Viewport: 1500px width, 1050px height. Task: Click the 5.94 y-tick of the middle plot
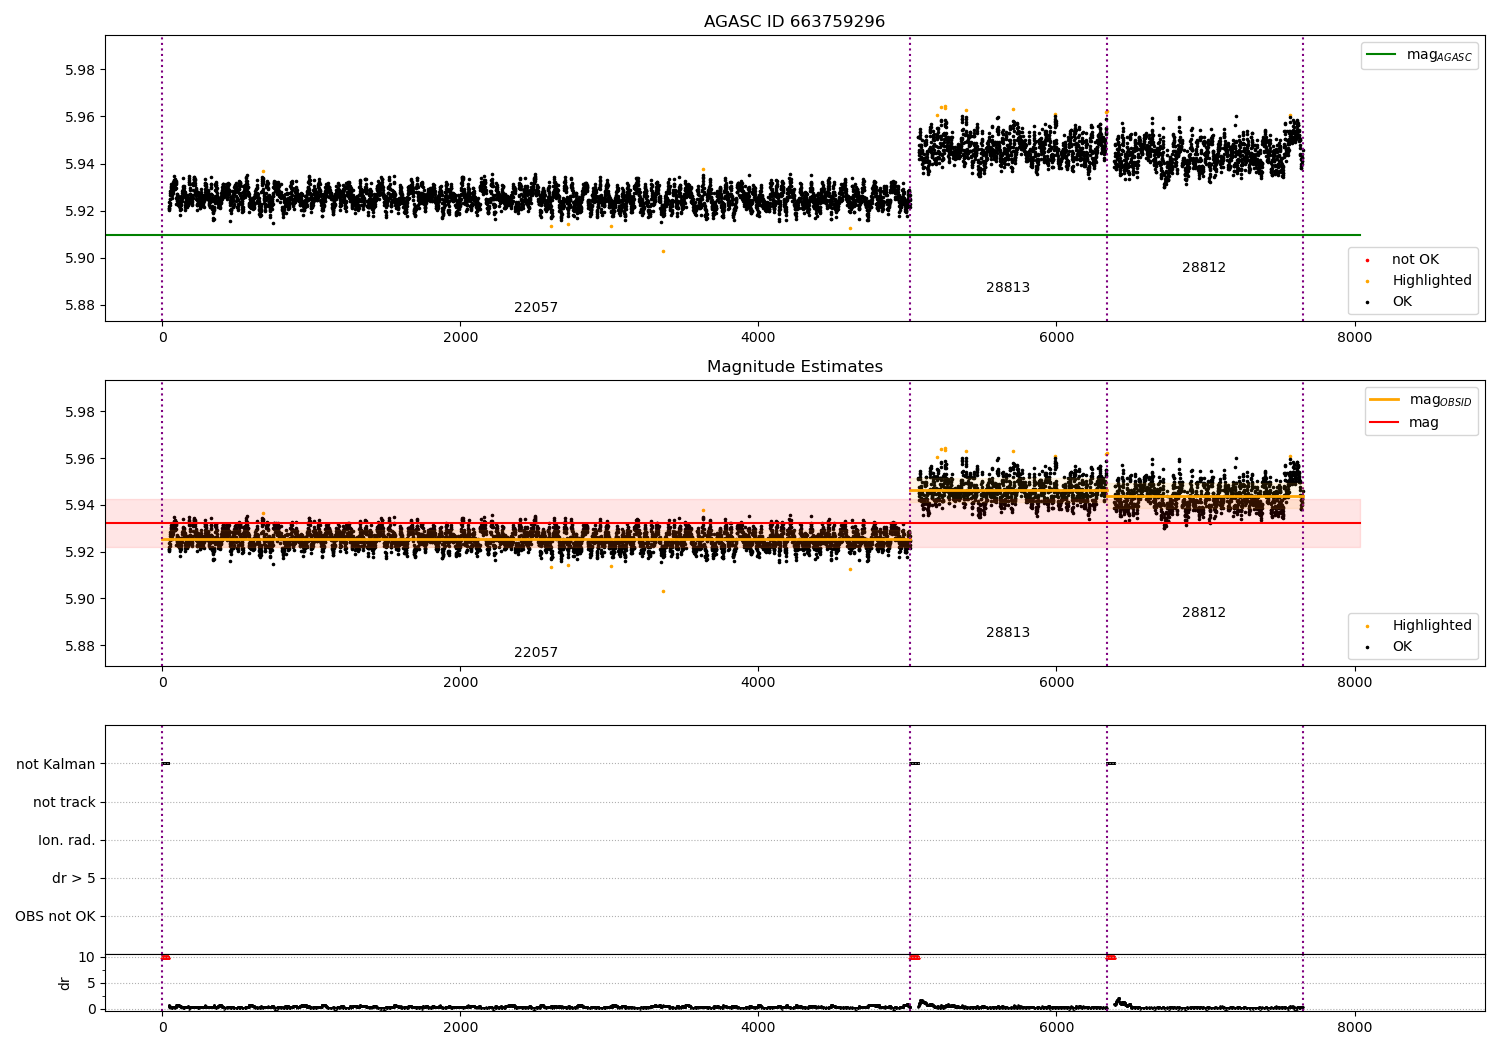click(x=80, y=506)
